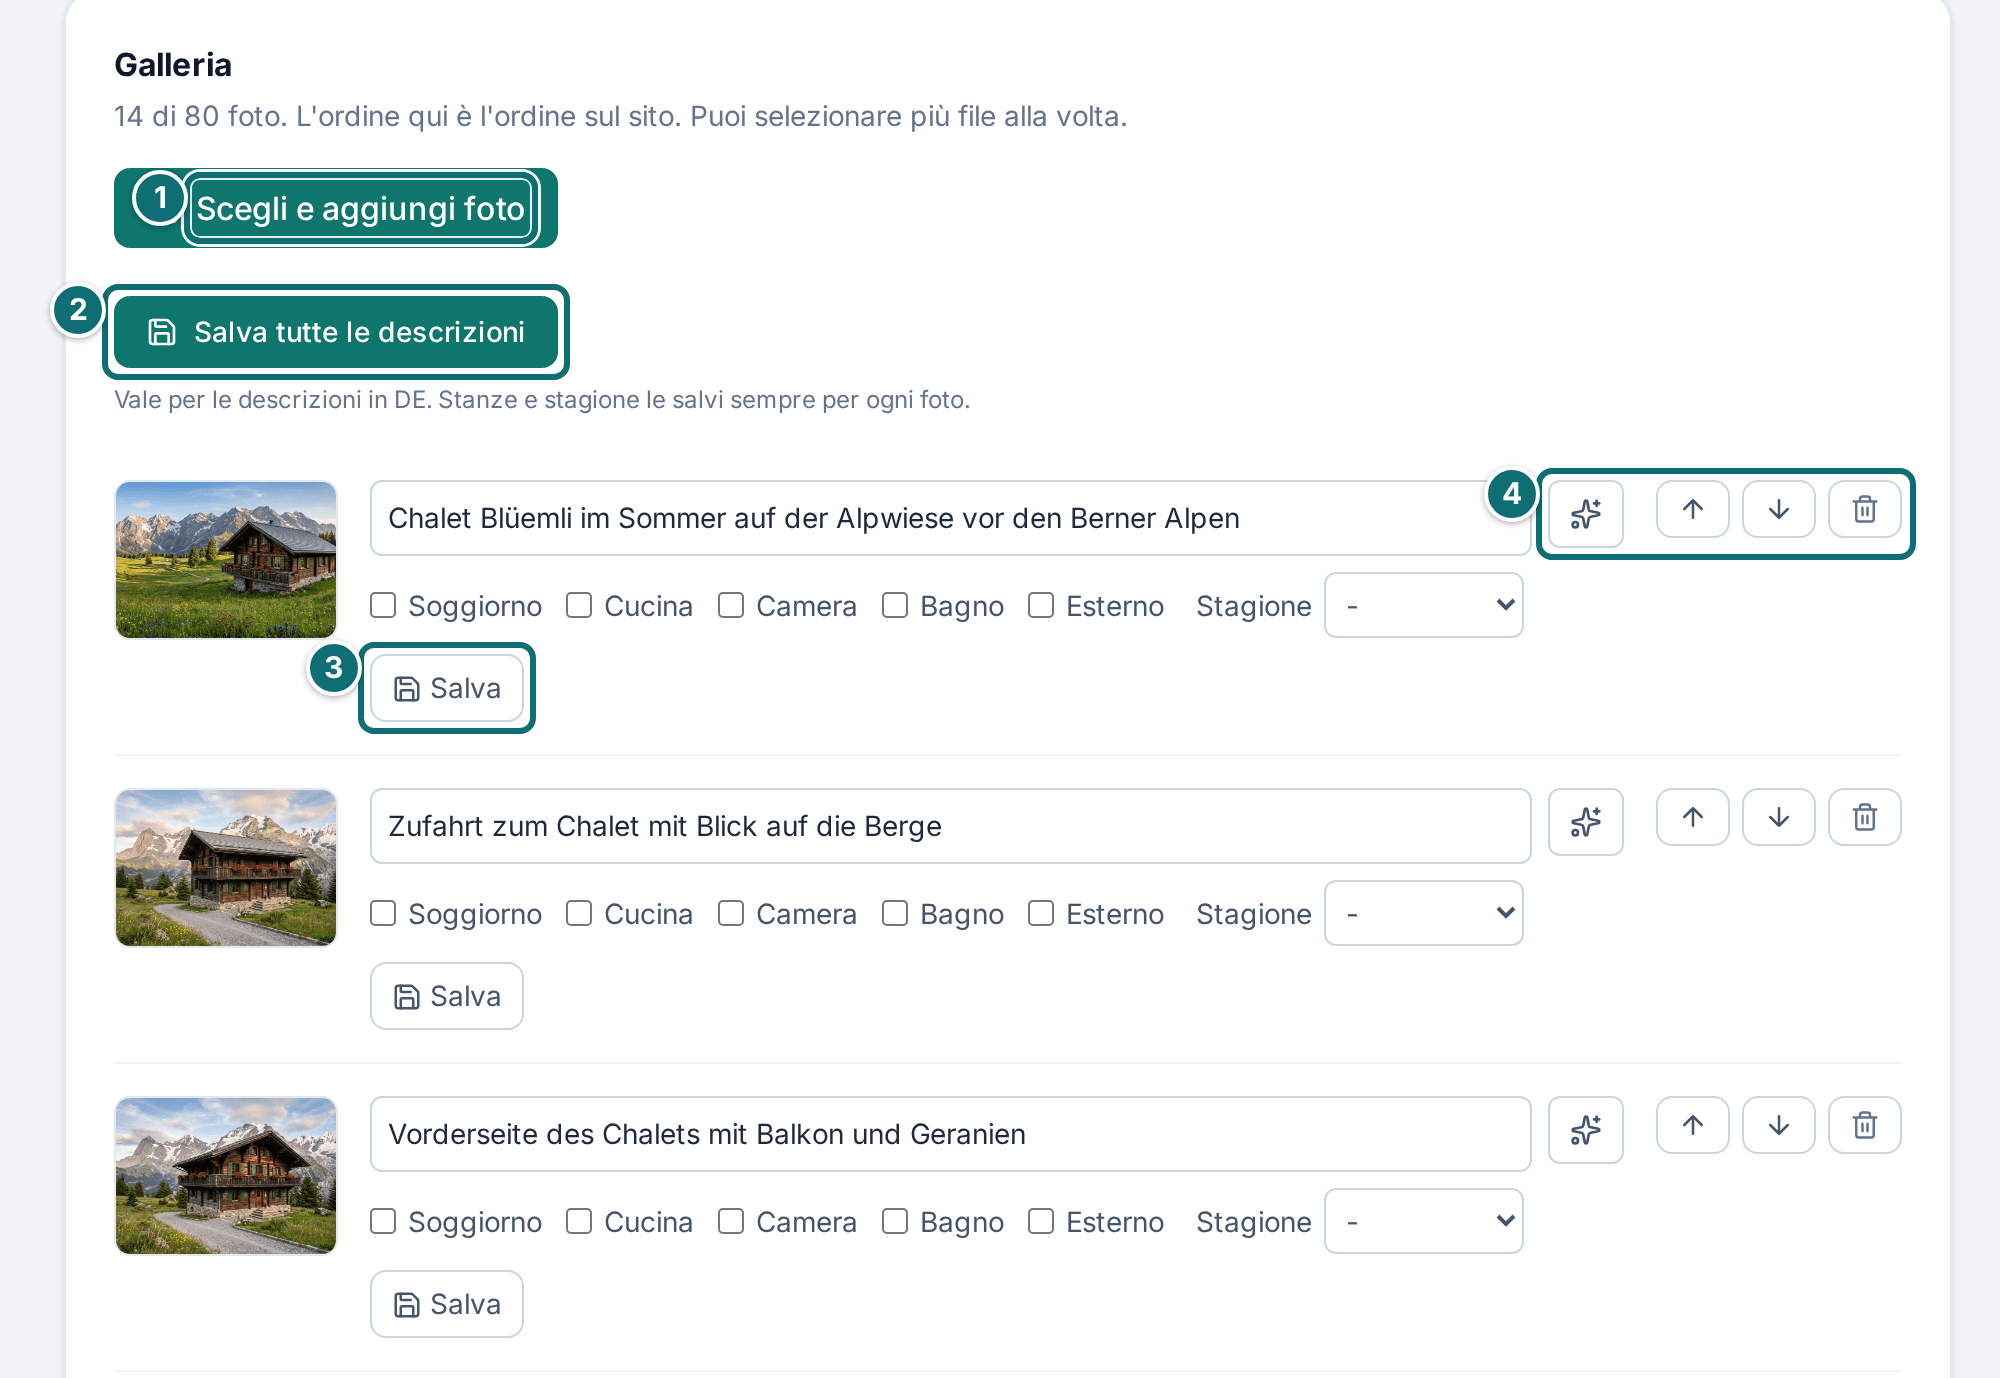Open the Zufahrt zum Chalet thumbnail
Image resolution: width=2000 pixels, height=1378 pixels.
tap(226, 868)
